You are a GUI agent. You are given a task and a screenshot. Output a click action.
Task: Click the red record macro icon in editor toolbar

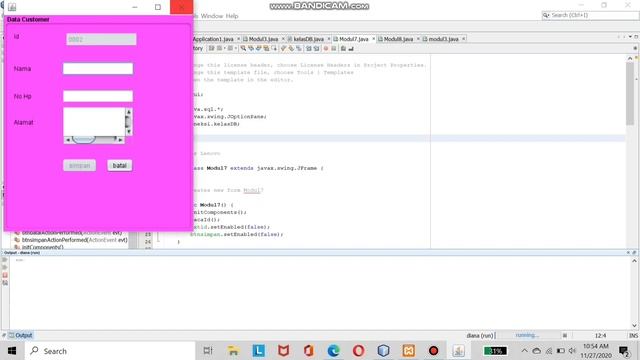tap(326, 48)
